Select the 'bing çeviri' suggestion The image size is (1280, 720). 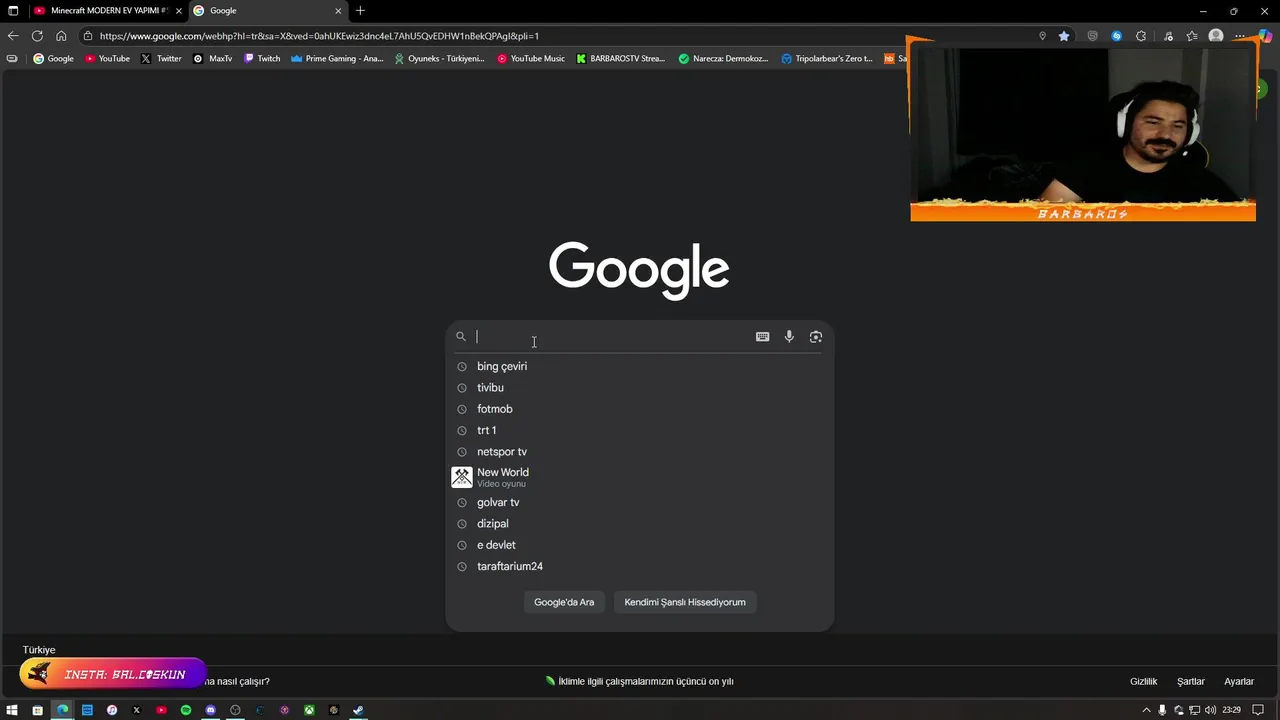pos(639,366)
